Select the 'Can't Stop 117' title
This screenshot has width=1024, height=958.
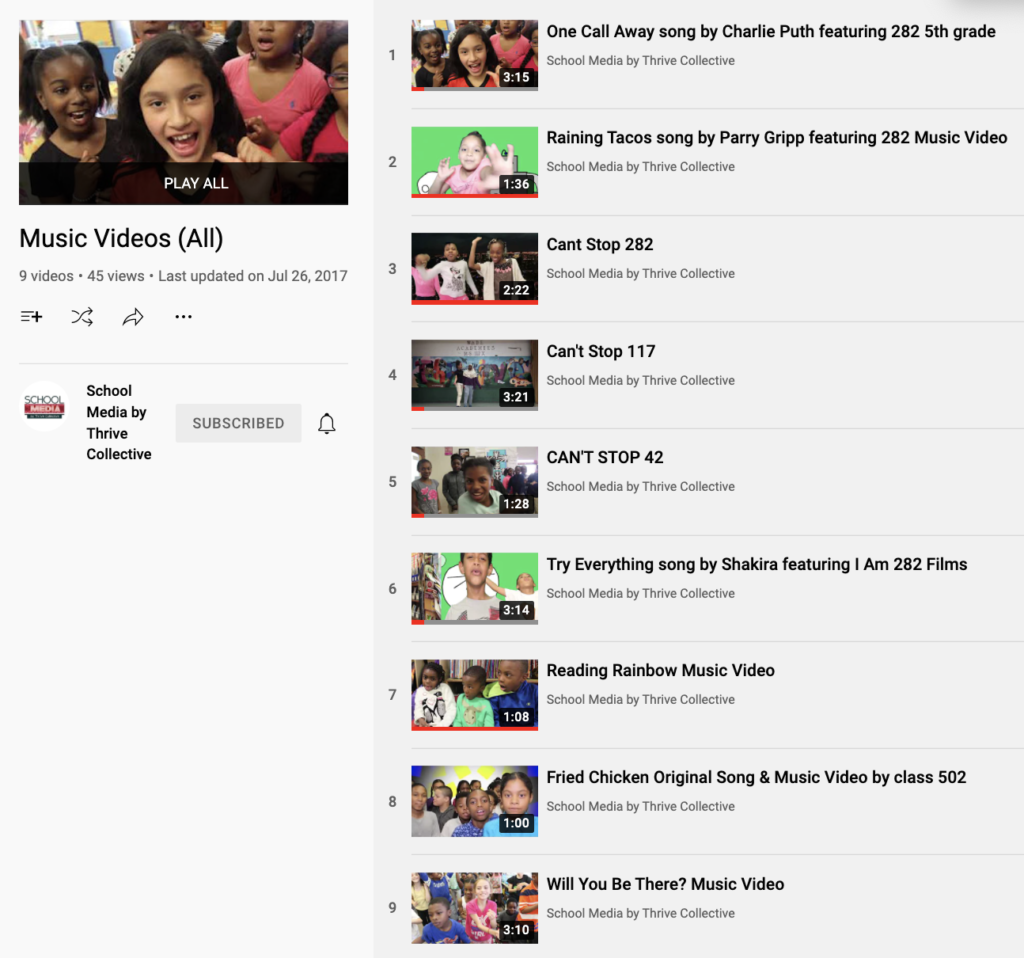pyautogui.click(x=601, y=351)
